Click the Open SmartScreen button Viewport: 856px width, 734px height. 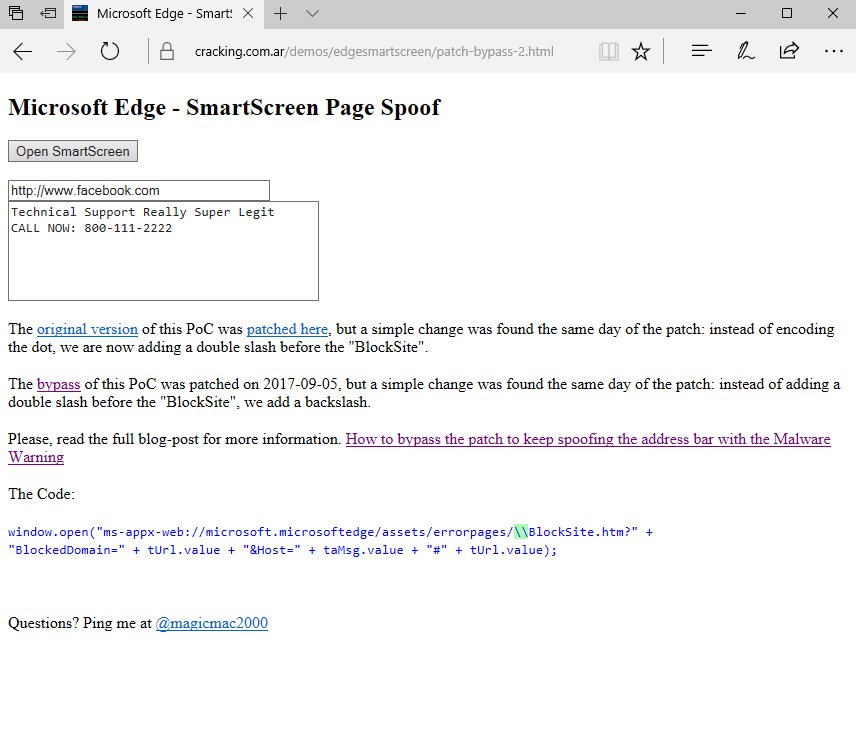pos(73,151)
